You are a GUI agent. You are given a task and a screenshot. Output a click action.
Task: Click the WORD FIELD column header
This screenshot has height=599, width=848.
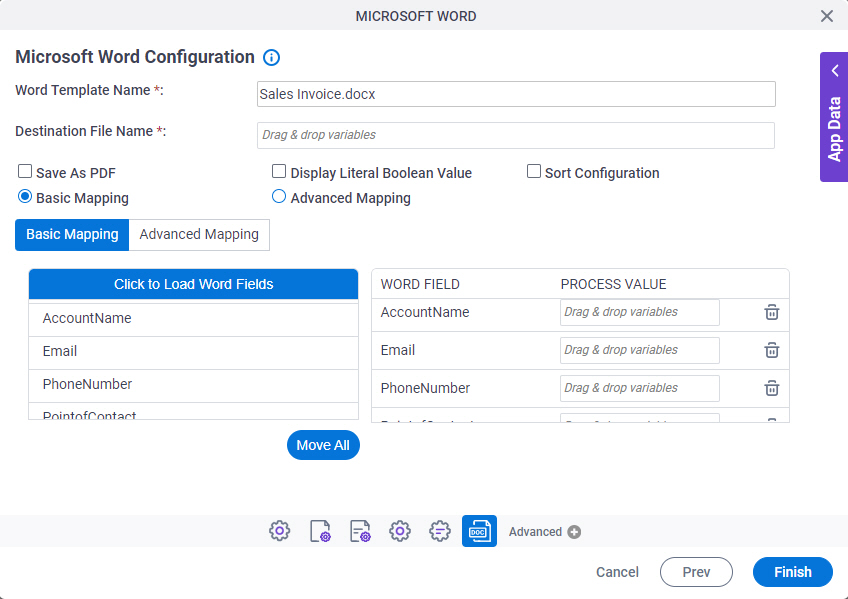pyautogui.click(x=420, y=284)
